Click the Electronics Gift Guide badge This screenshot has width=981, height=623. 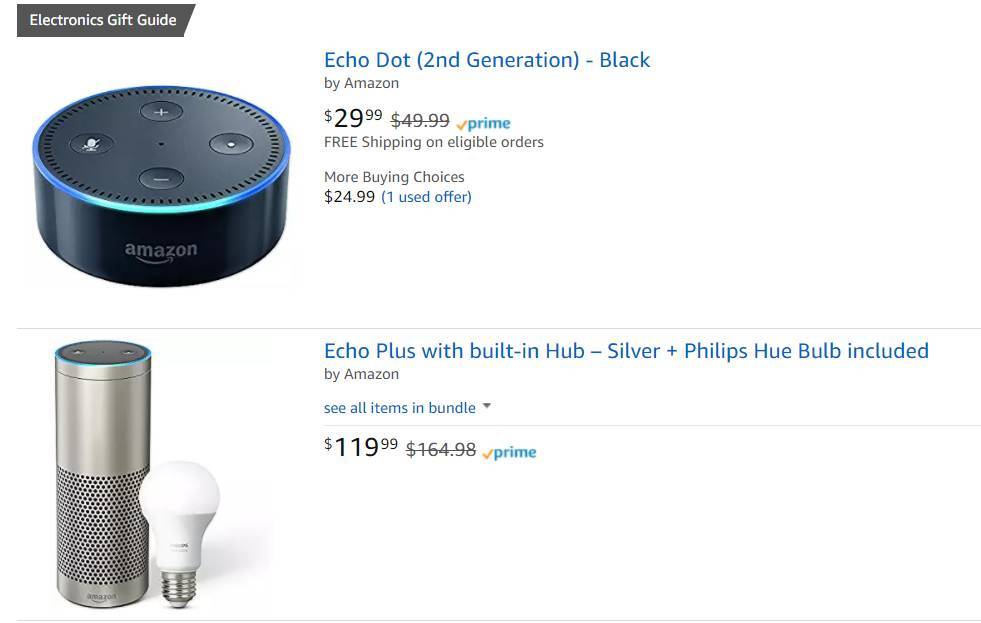click(x=105, y=20)
